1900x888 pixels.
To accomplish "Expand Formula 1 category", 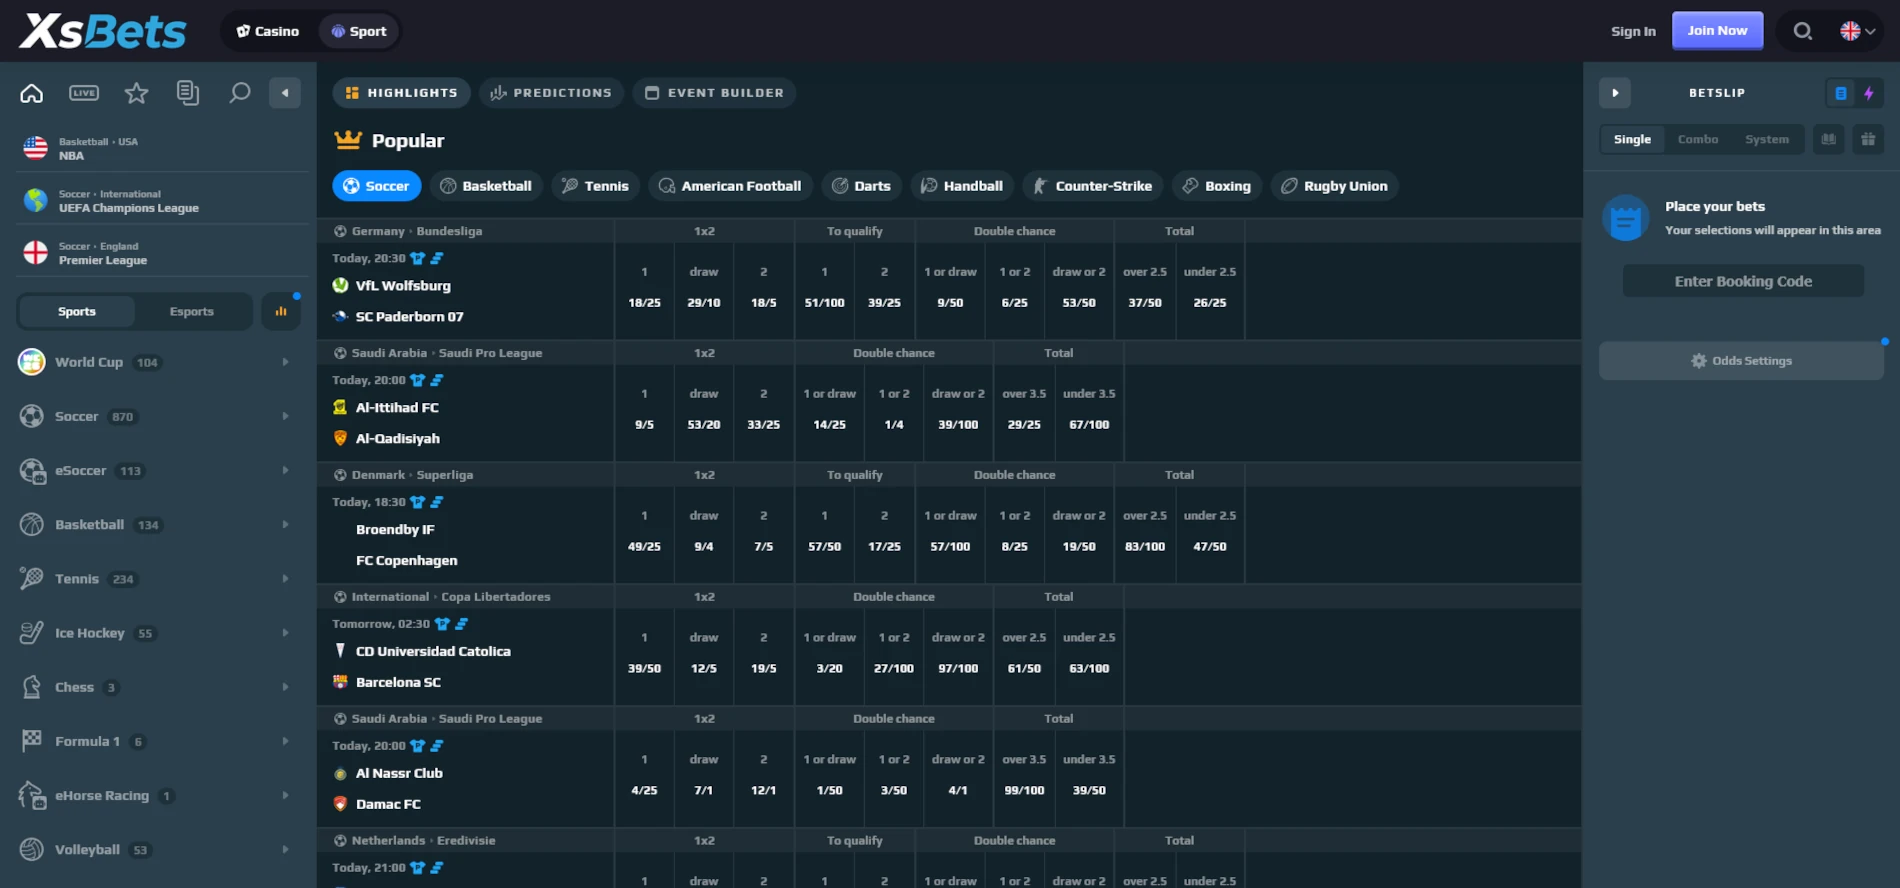I will pyautogui.click(x=160, y=741).
